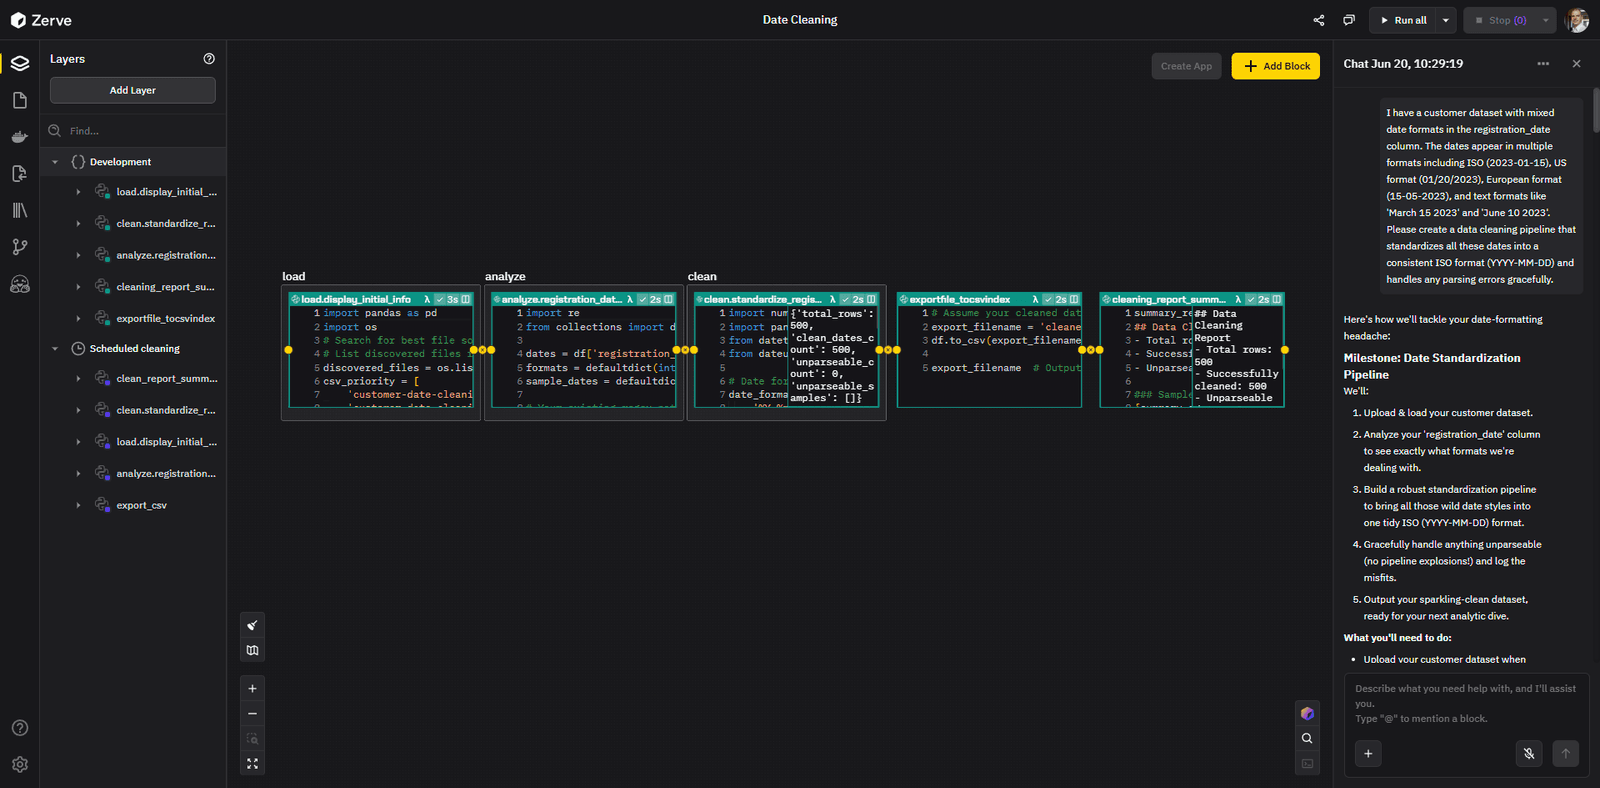This screenshot has width=1600, height=788.
Task: Expand cleaning_report_su... under Development
Action: pyautogui.click(x=78, y=287)
